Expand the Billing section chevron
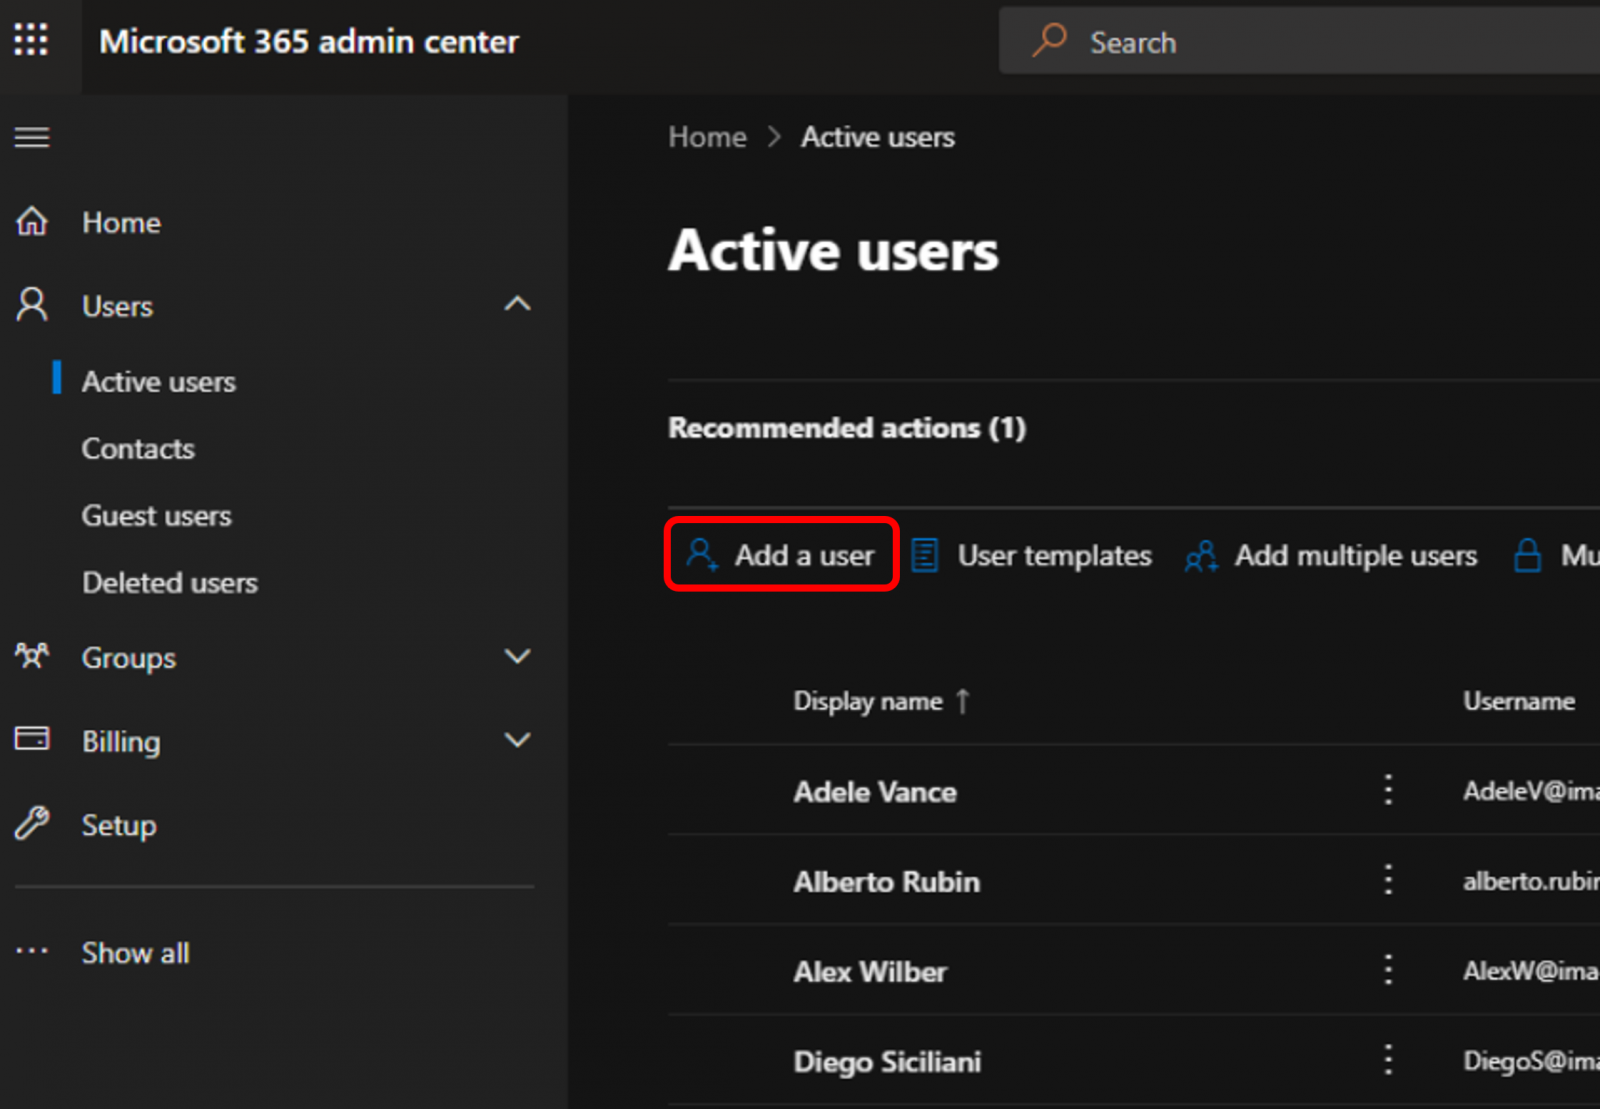 [517, 741]
